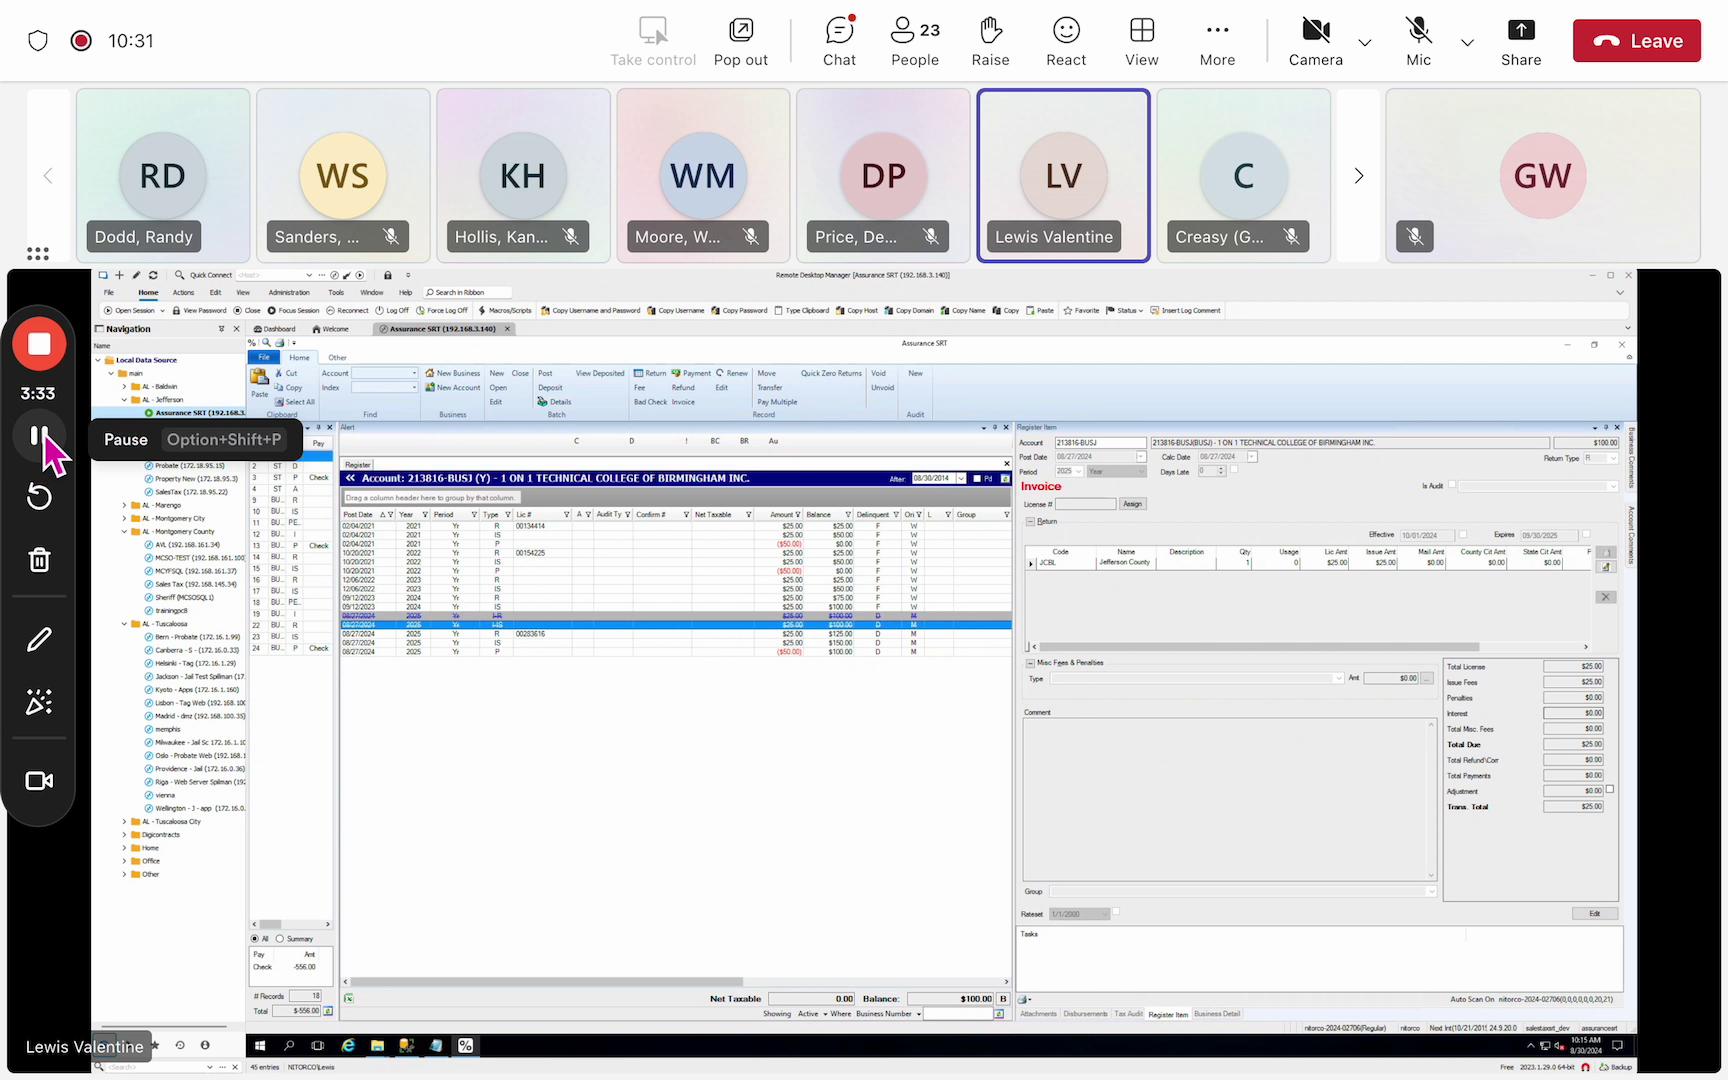Open Chat panel
Screen dimensions: 1728x1080
pyautogui.click(x=839, y=42)
